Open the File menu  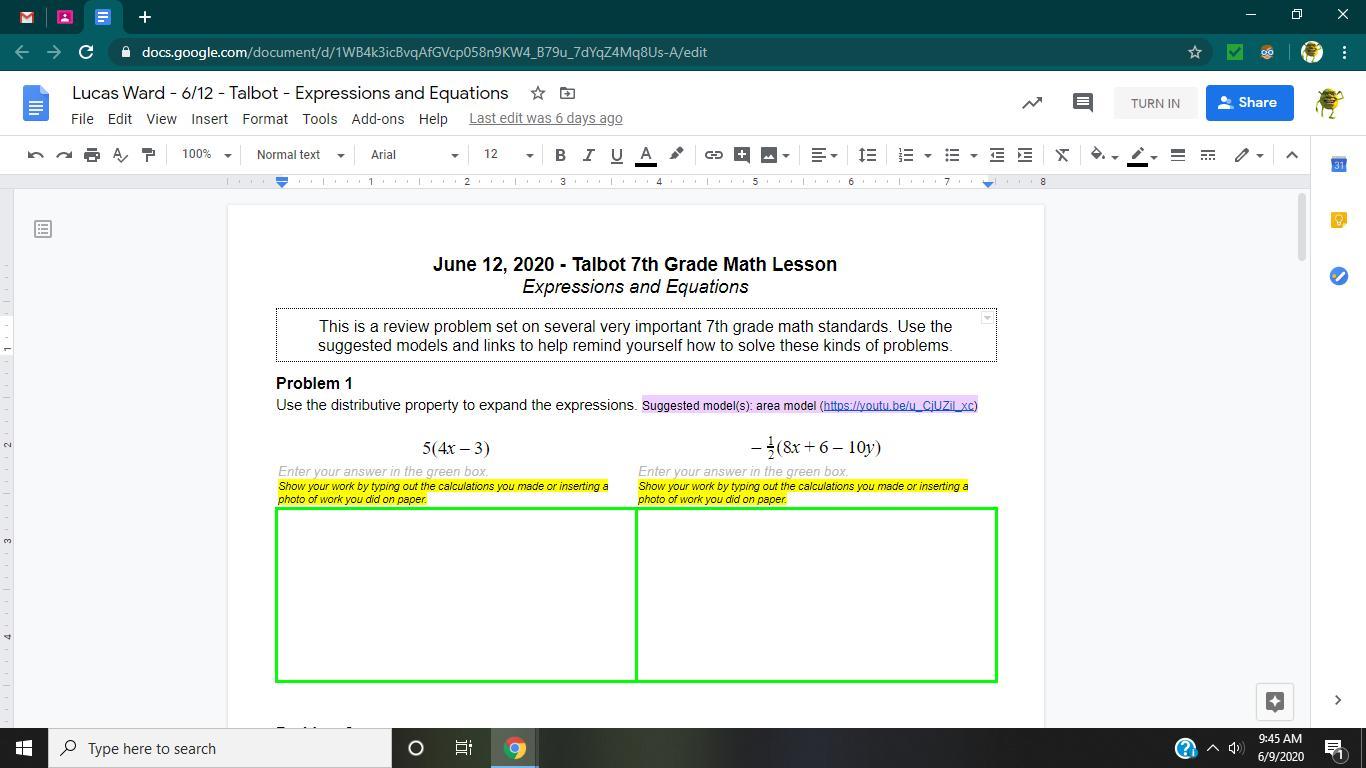pyautogui.click(x=82, y=118)
